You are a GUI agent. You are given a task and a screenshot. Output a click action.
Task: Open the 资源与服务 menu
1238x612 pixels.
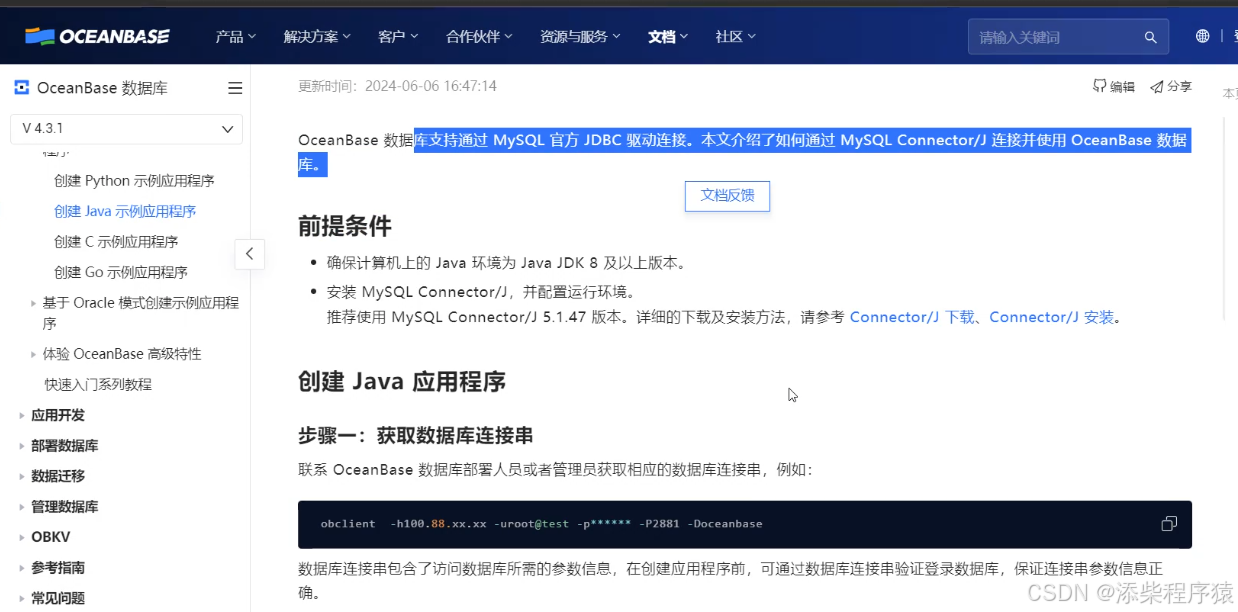tap(580, 37)
